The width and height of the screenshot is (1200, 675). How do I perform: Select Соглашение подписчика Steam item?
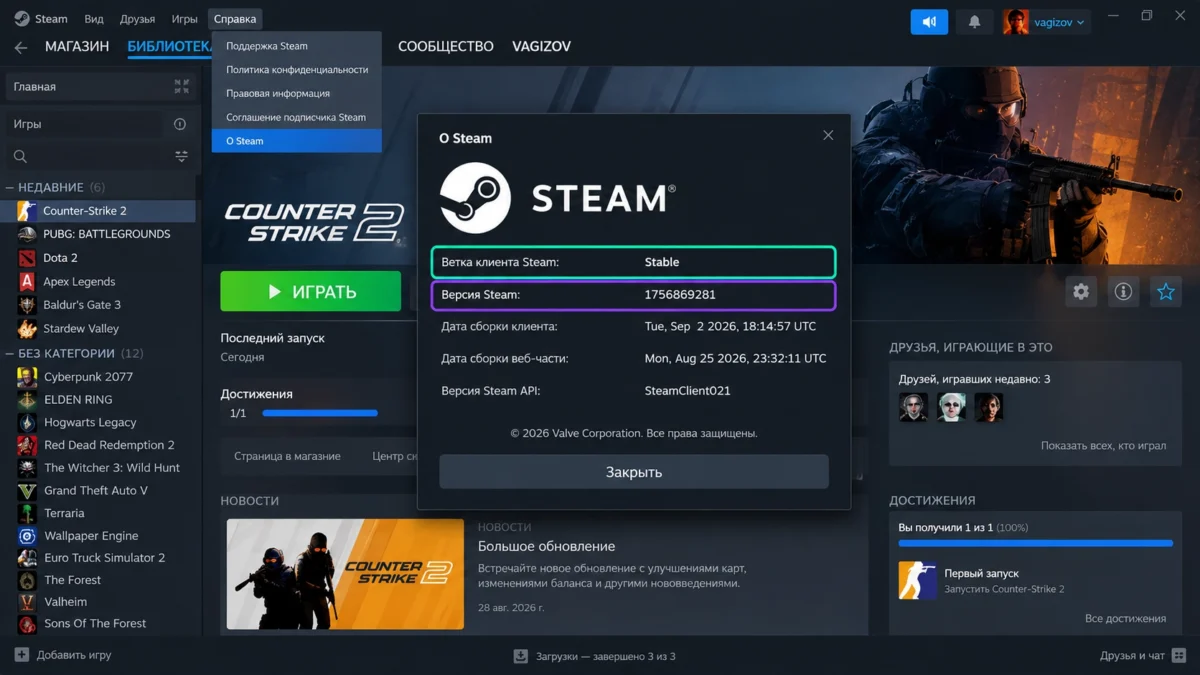pos(296,117)
